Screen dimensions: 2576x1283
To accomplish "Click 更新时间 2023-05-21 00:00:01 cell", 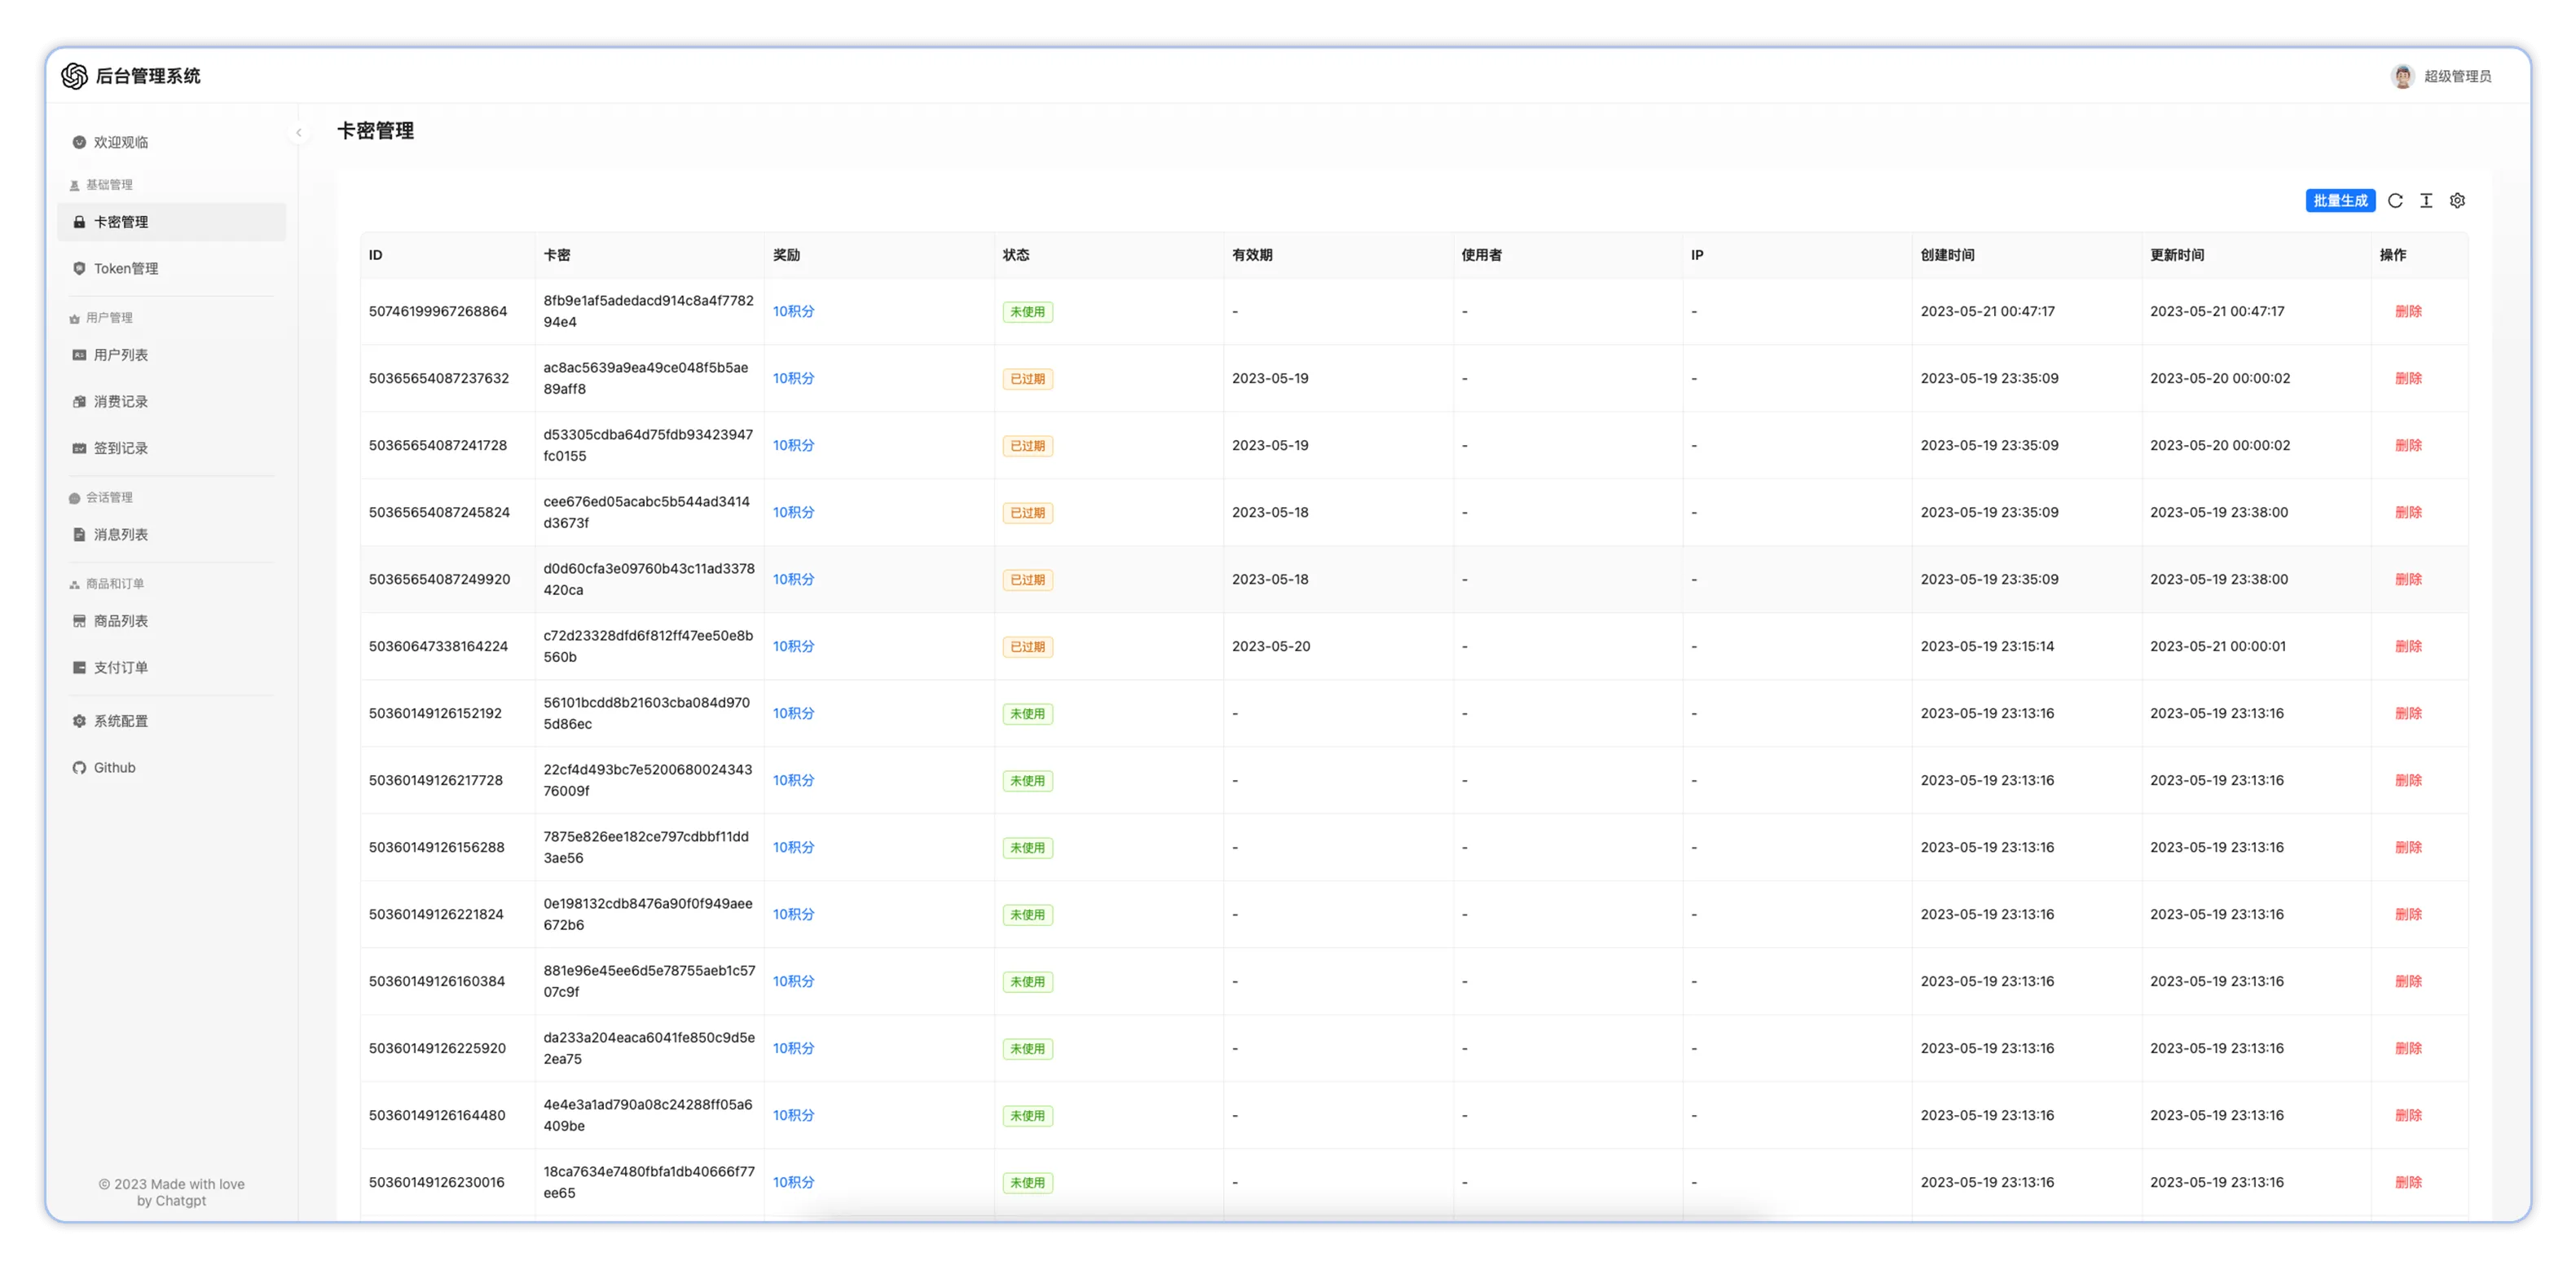I will coord(2217,646).
